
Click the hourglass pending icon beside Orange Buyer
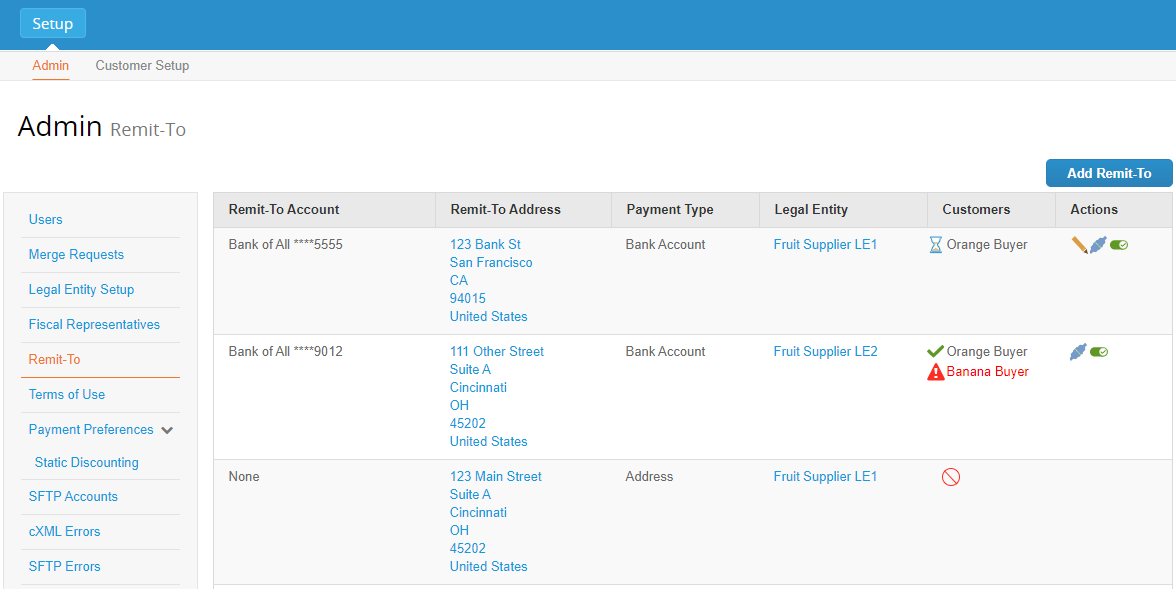click(935, 245)
